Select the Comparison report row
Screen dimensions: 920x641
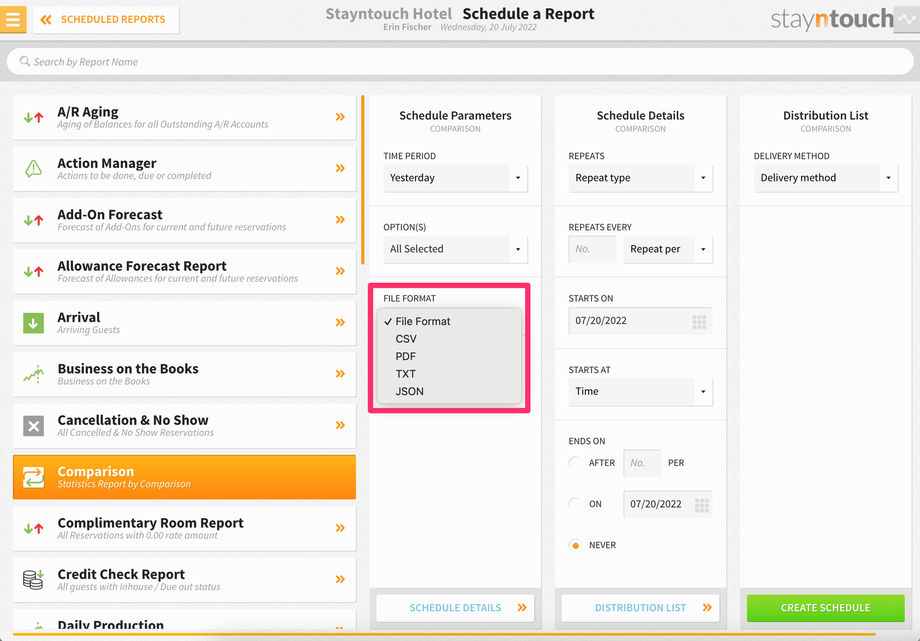click(184, 477)
